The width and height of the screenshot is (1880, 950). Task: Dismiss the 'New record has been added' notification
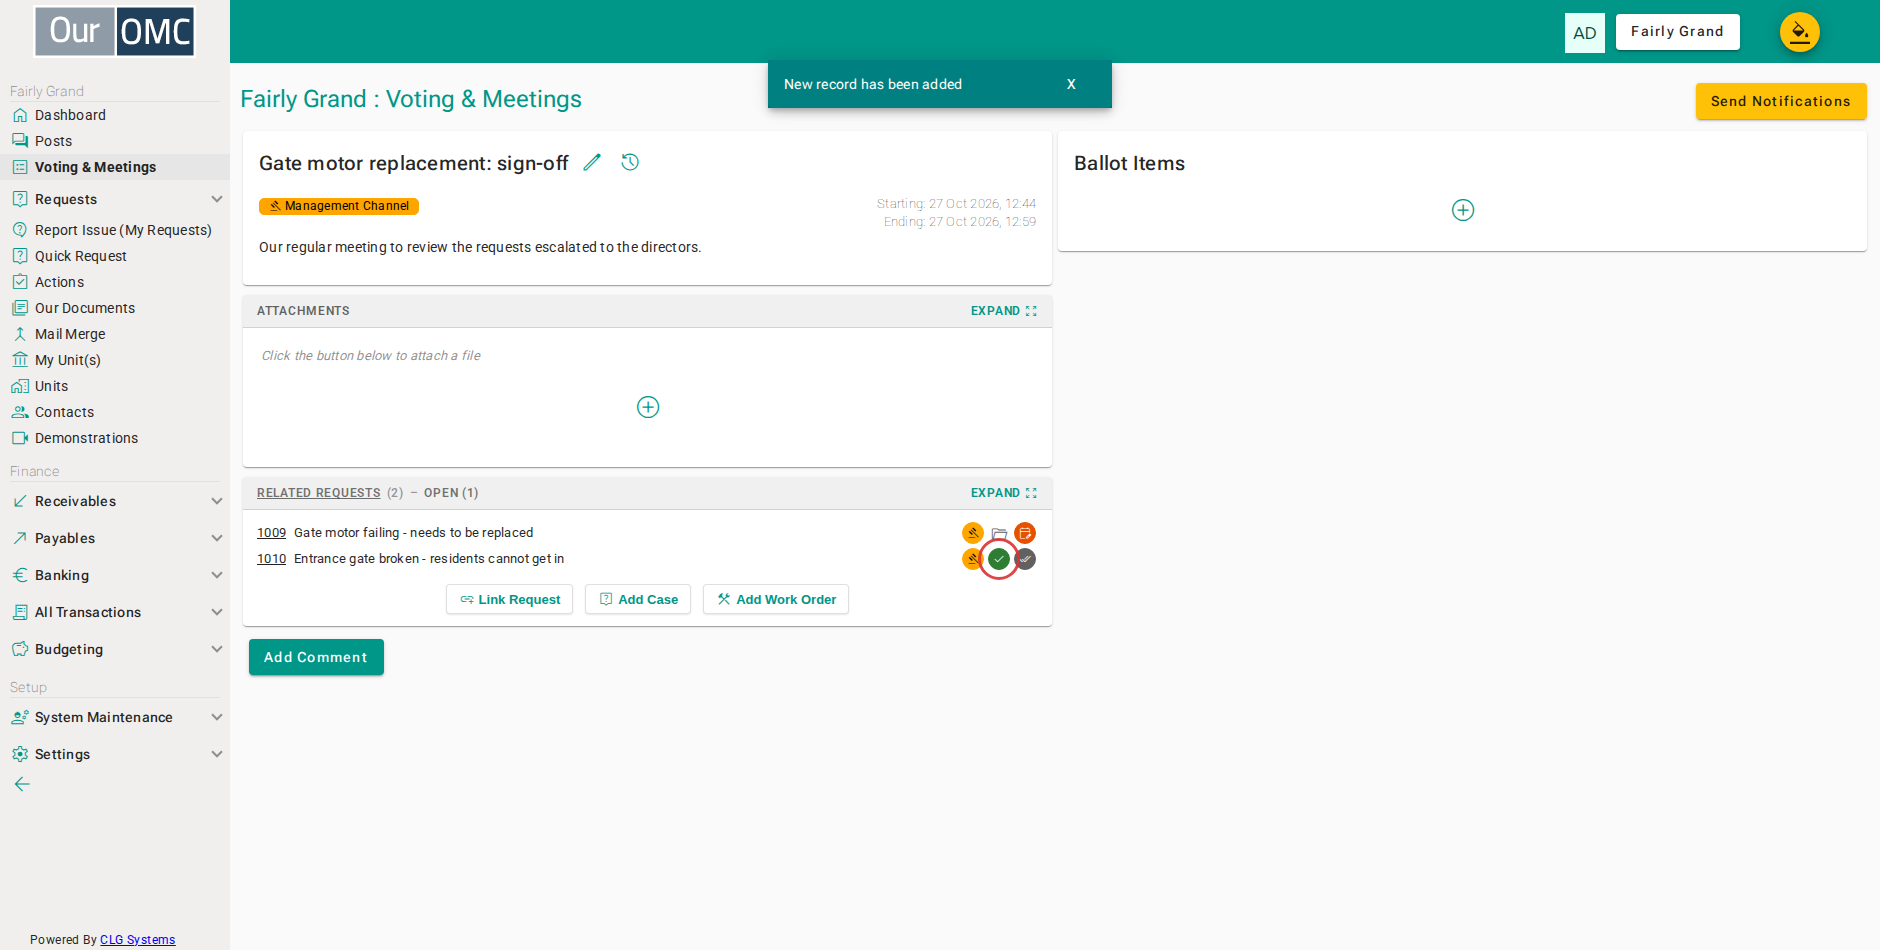tap(1071, 84)
